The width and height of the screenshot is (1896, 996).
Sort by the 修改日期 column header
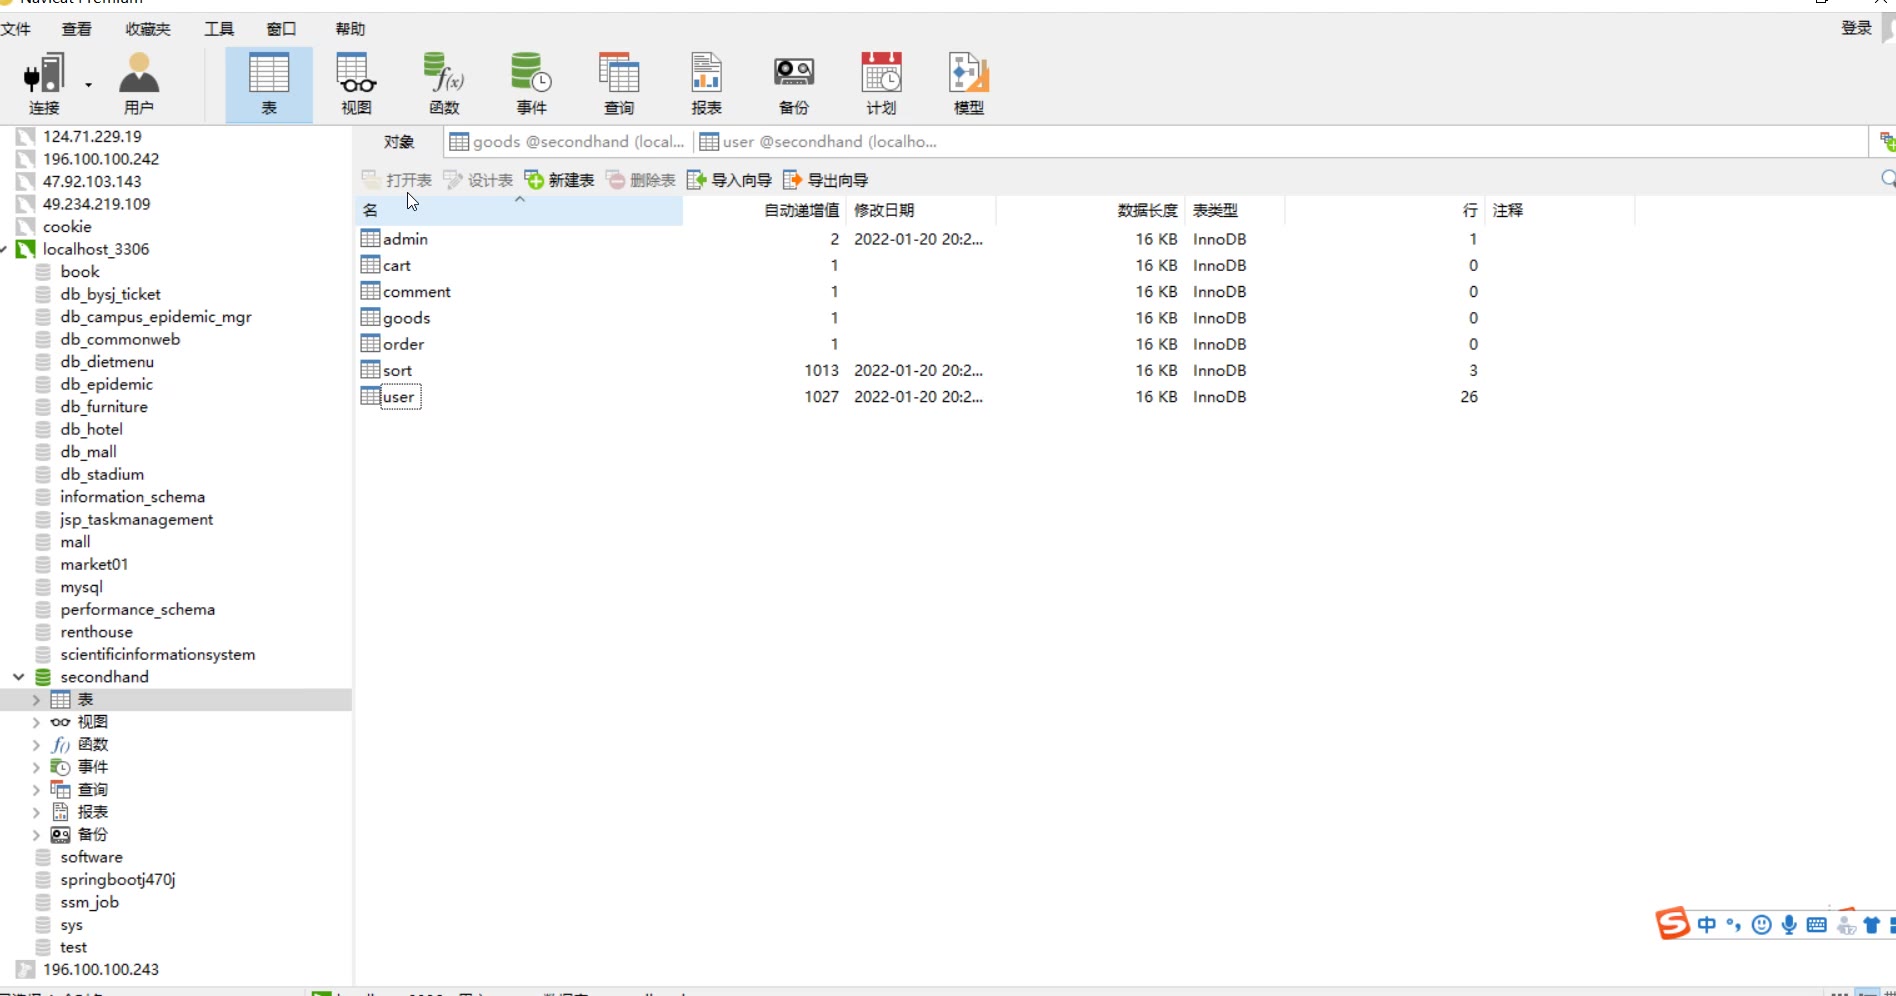click(x=920, y=210)
